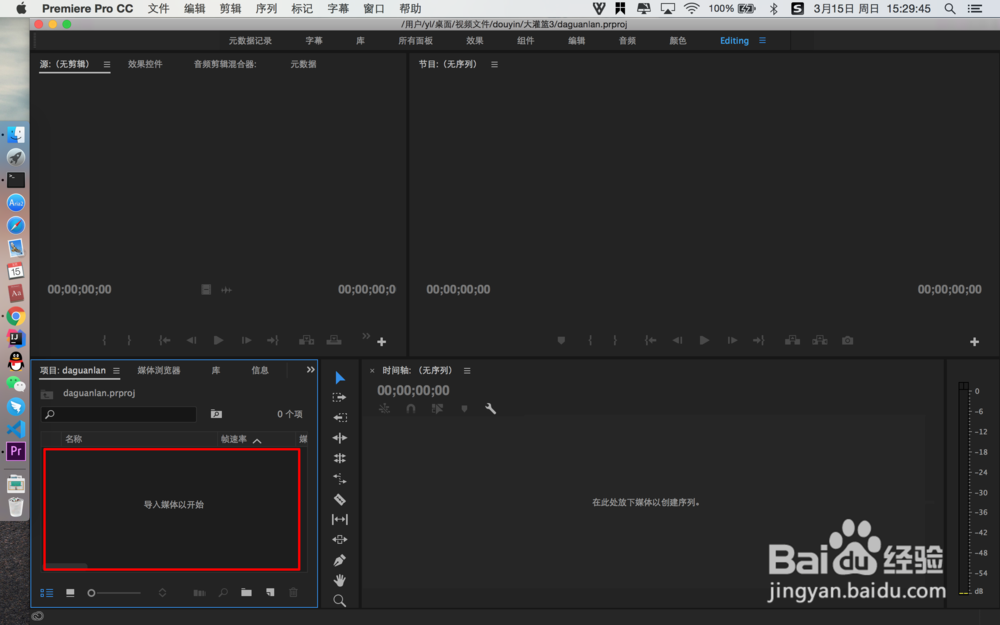Open source monitor button editor plus

(381, 342)
